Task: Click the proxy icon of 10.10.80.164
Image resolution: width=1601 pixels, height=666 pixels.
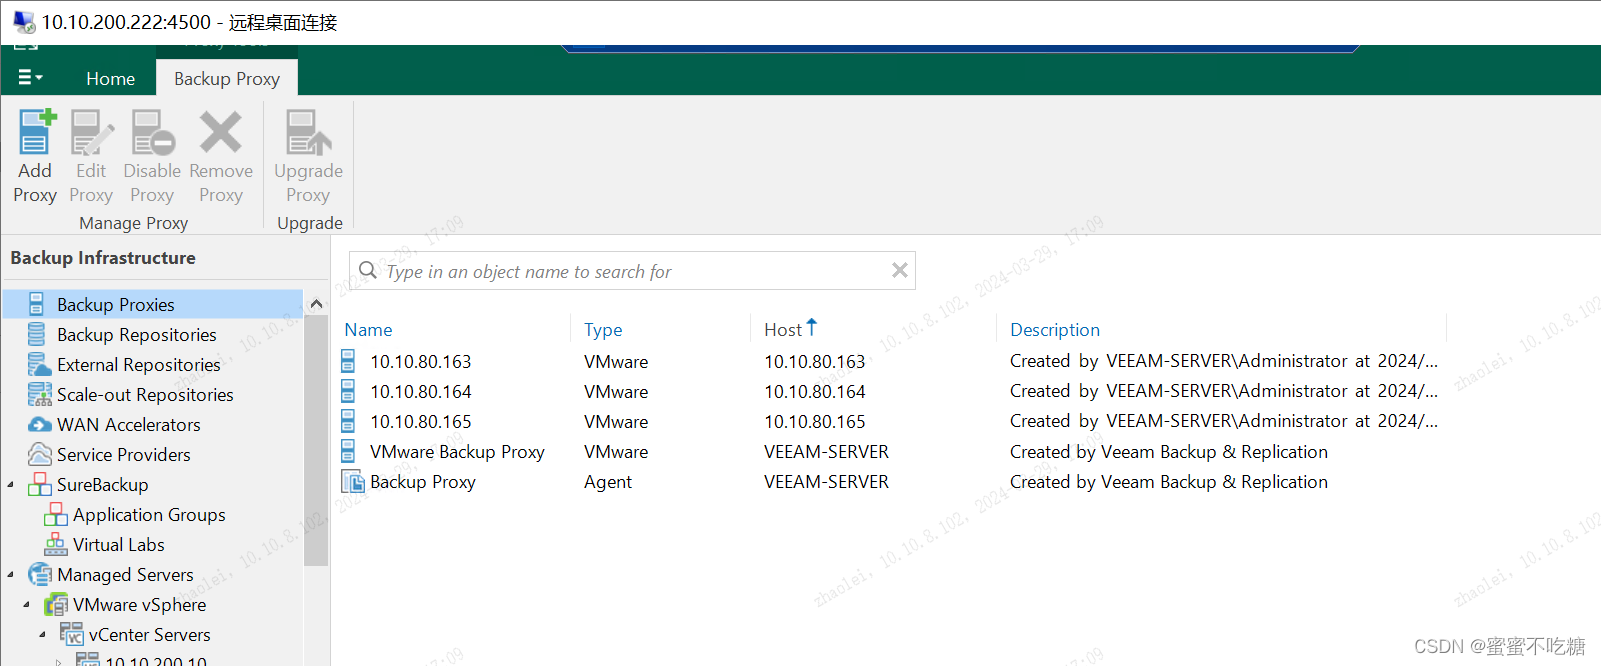Action: click(x=348, y=391)
